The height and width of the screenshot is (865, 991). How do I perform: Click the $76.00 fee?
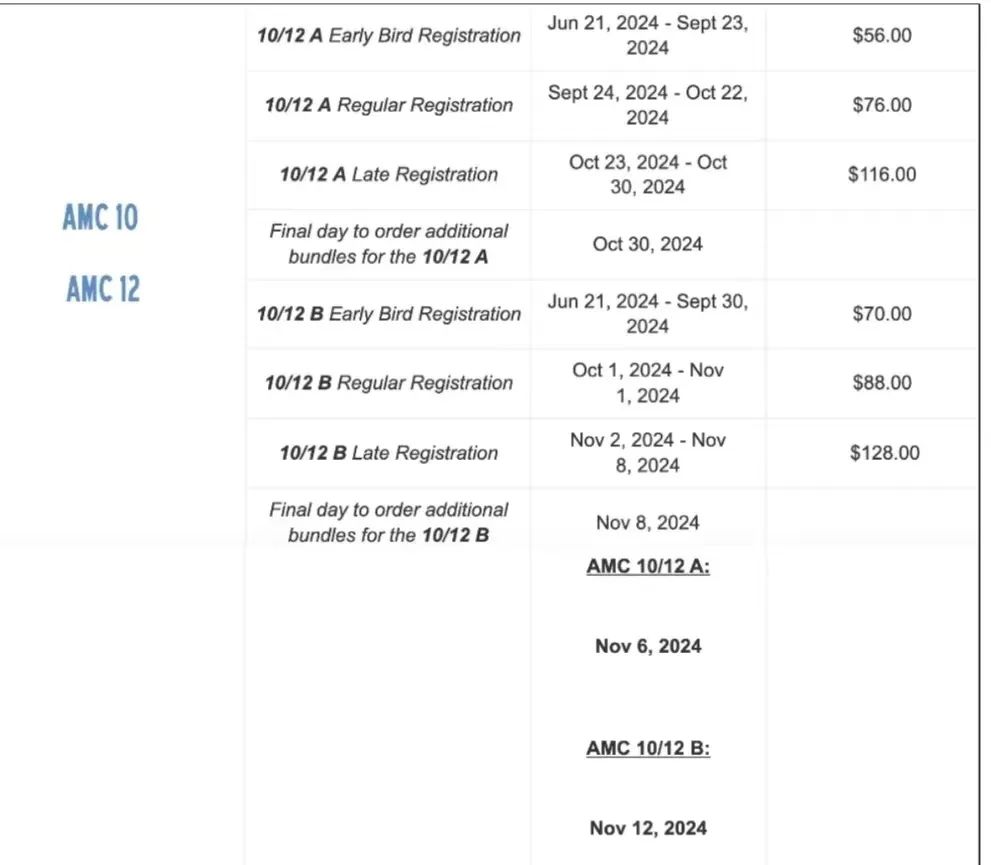pos(882,105)
